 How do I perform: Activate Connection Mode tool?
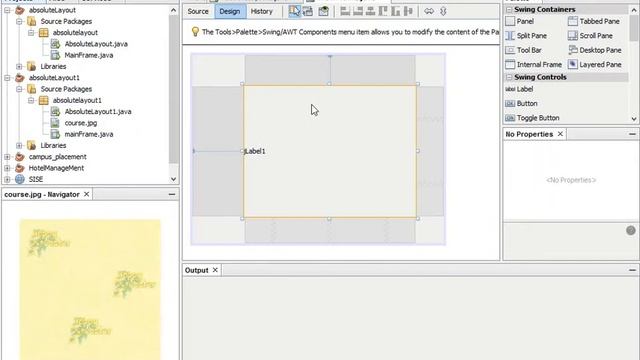pyautogui.click(x=308, y=11)
